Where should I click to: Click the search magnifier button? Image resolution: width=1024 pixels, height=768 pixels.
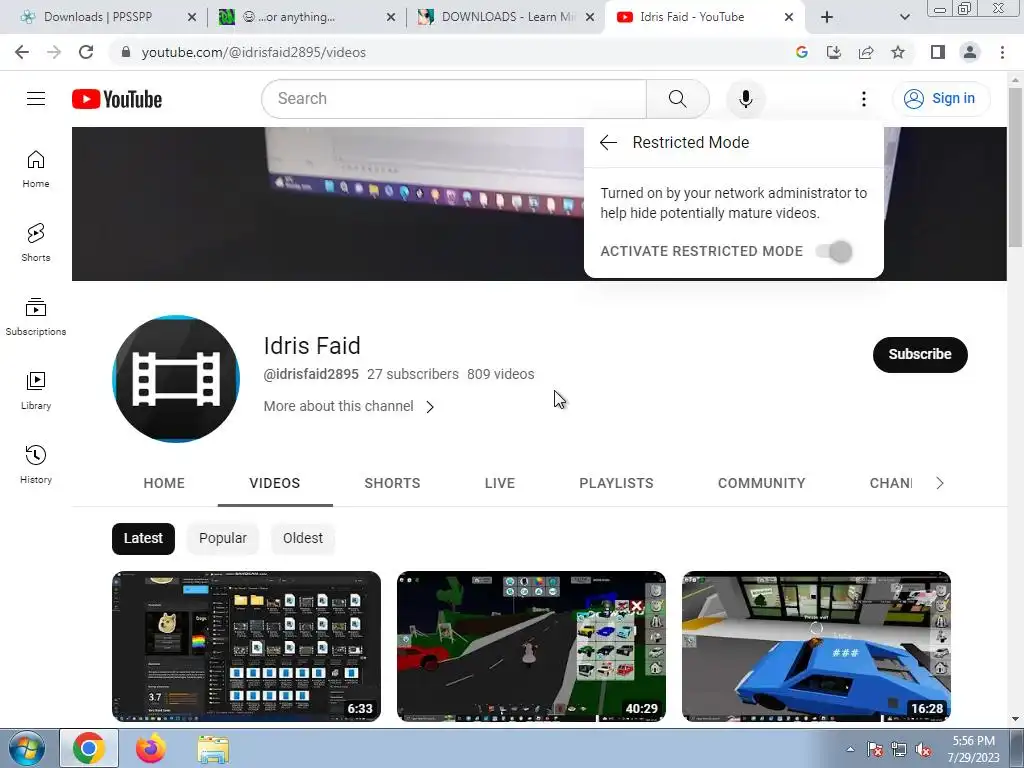tap(677, 99)
